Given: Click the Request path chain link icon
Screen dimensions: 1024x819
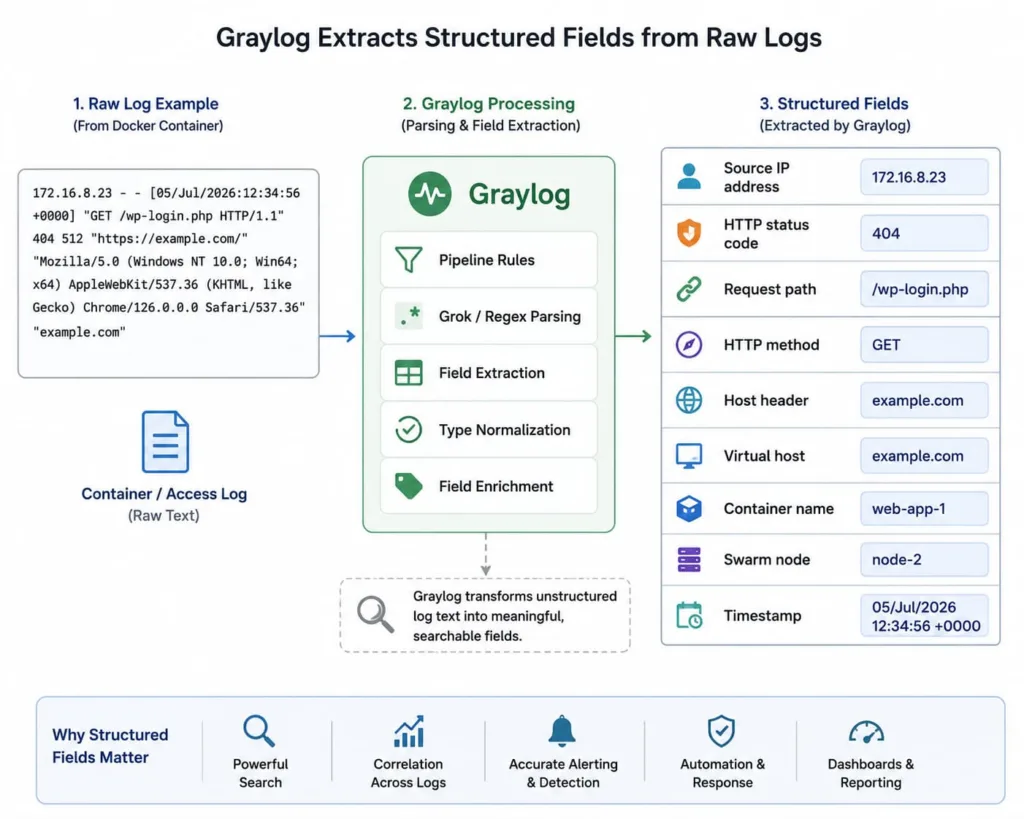Looking at the screenshot, I should click(x=688, y=289).
